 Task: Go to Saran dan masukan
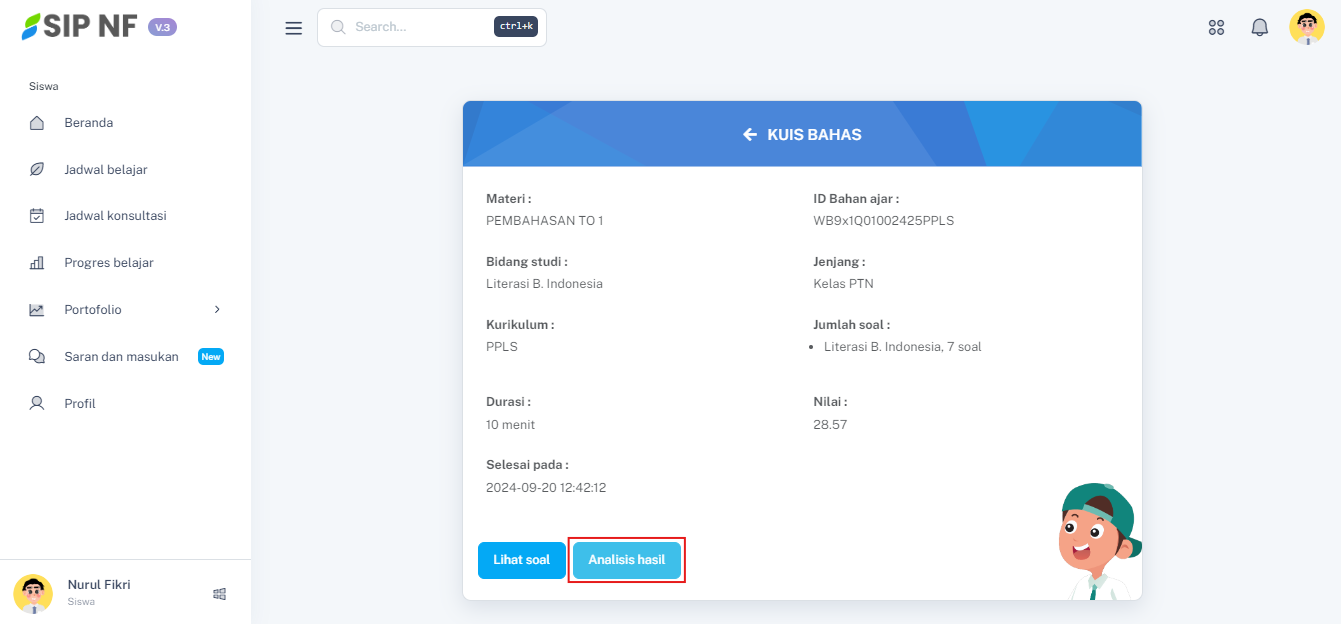click(121, 357)
